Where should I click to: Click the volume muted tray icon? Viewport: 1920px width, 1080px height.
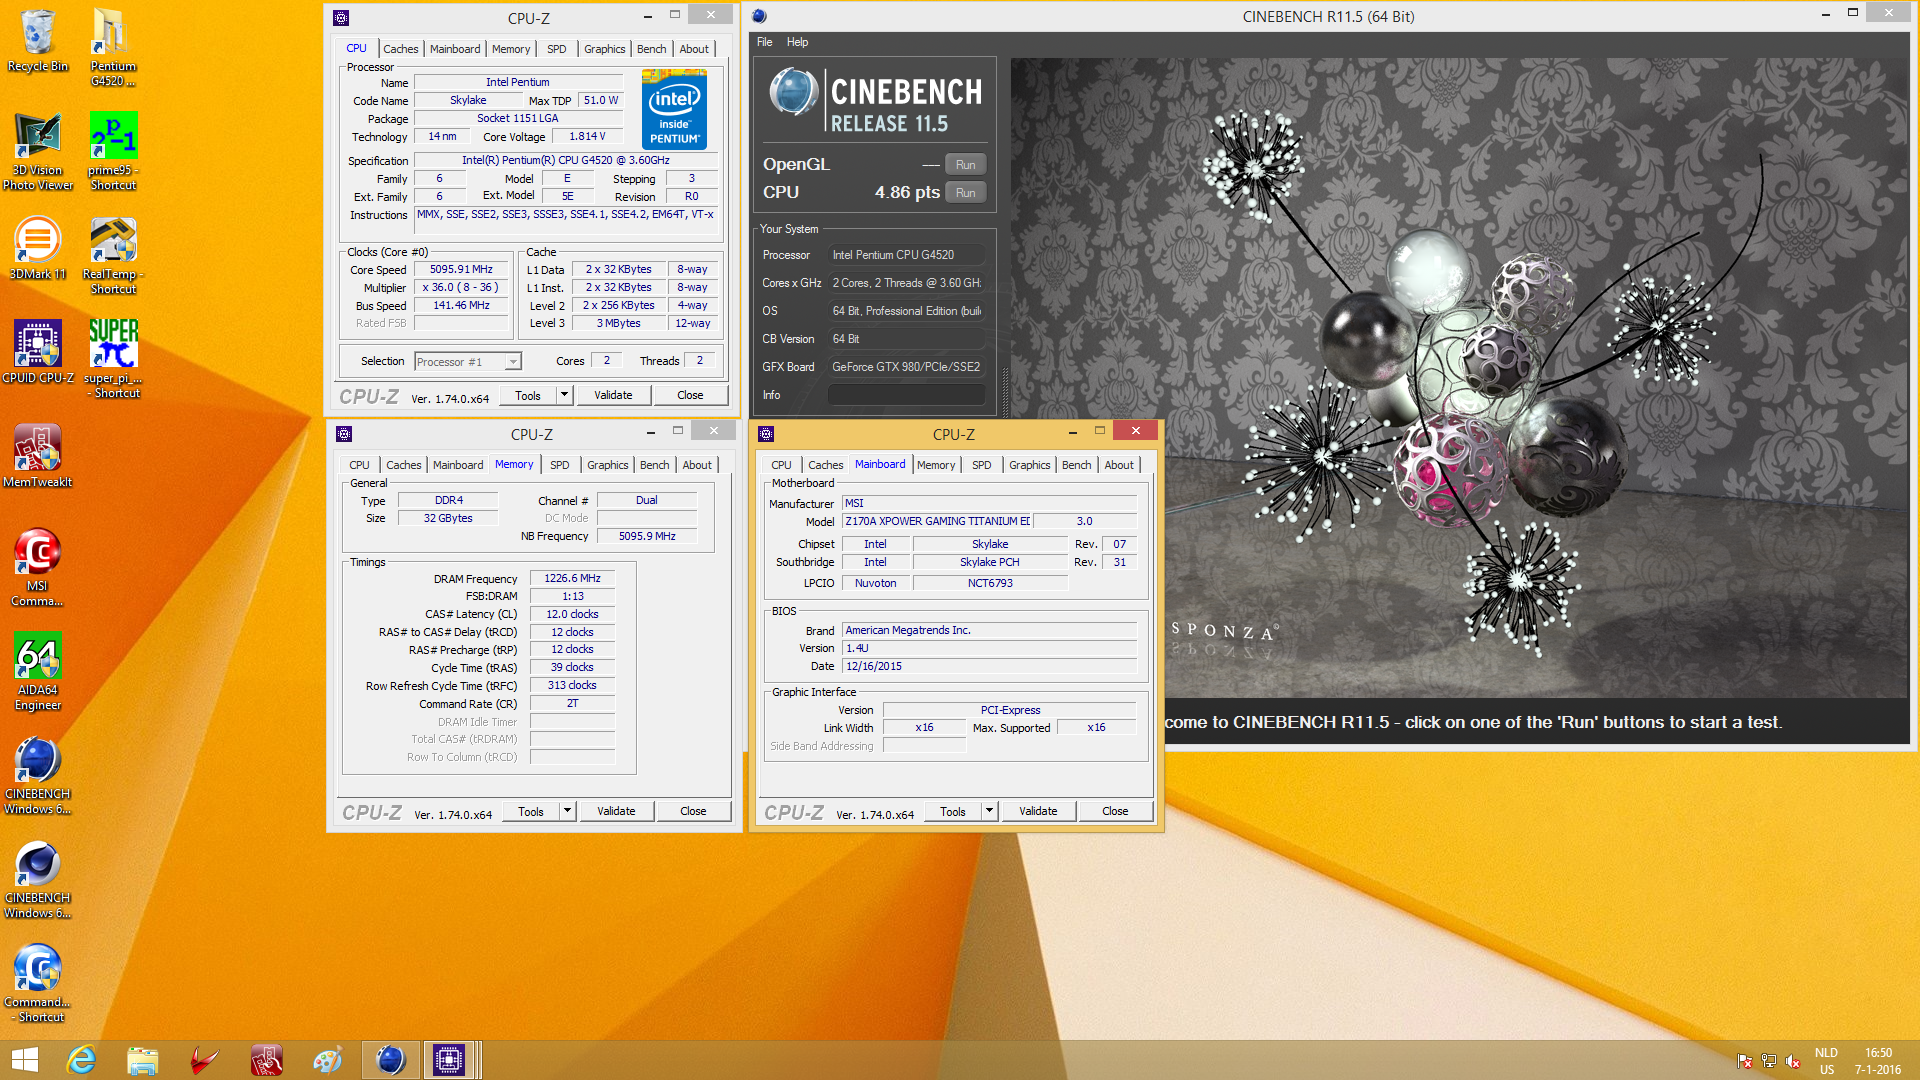point(1793,1061)
